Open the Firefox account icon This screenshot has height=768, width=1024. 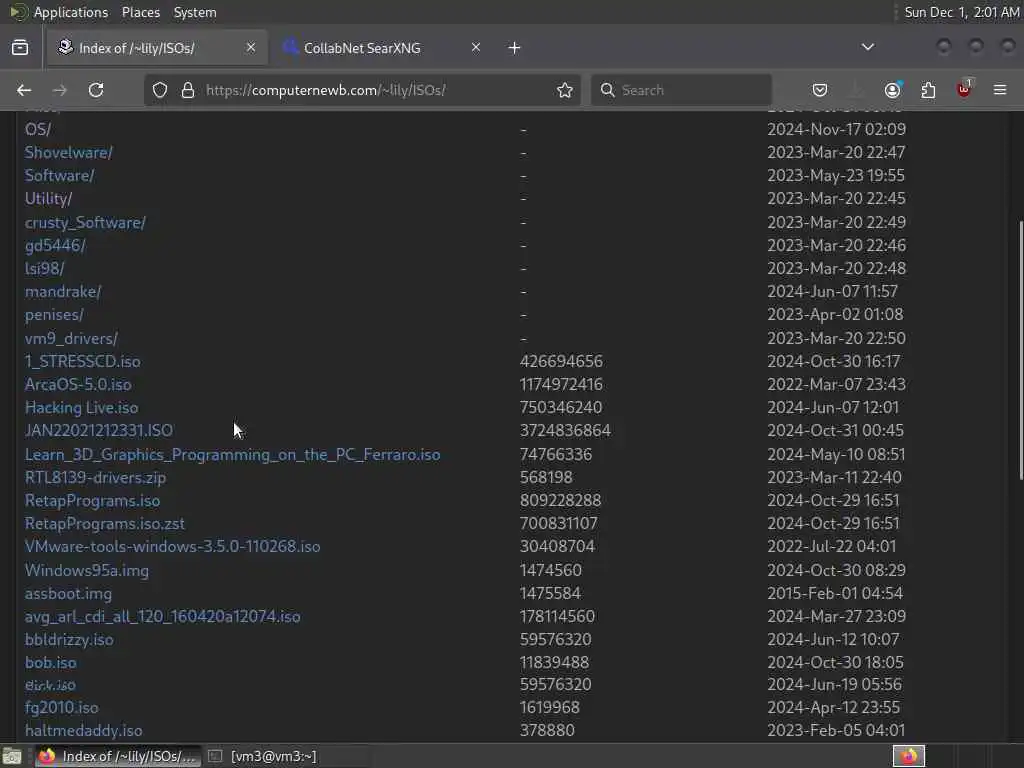point(892,90)
